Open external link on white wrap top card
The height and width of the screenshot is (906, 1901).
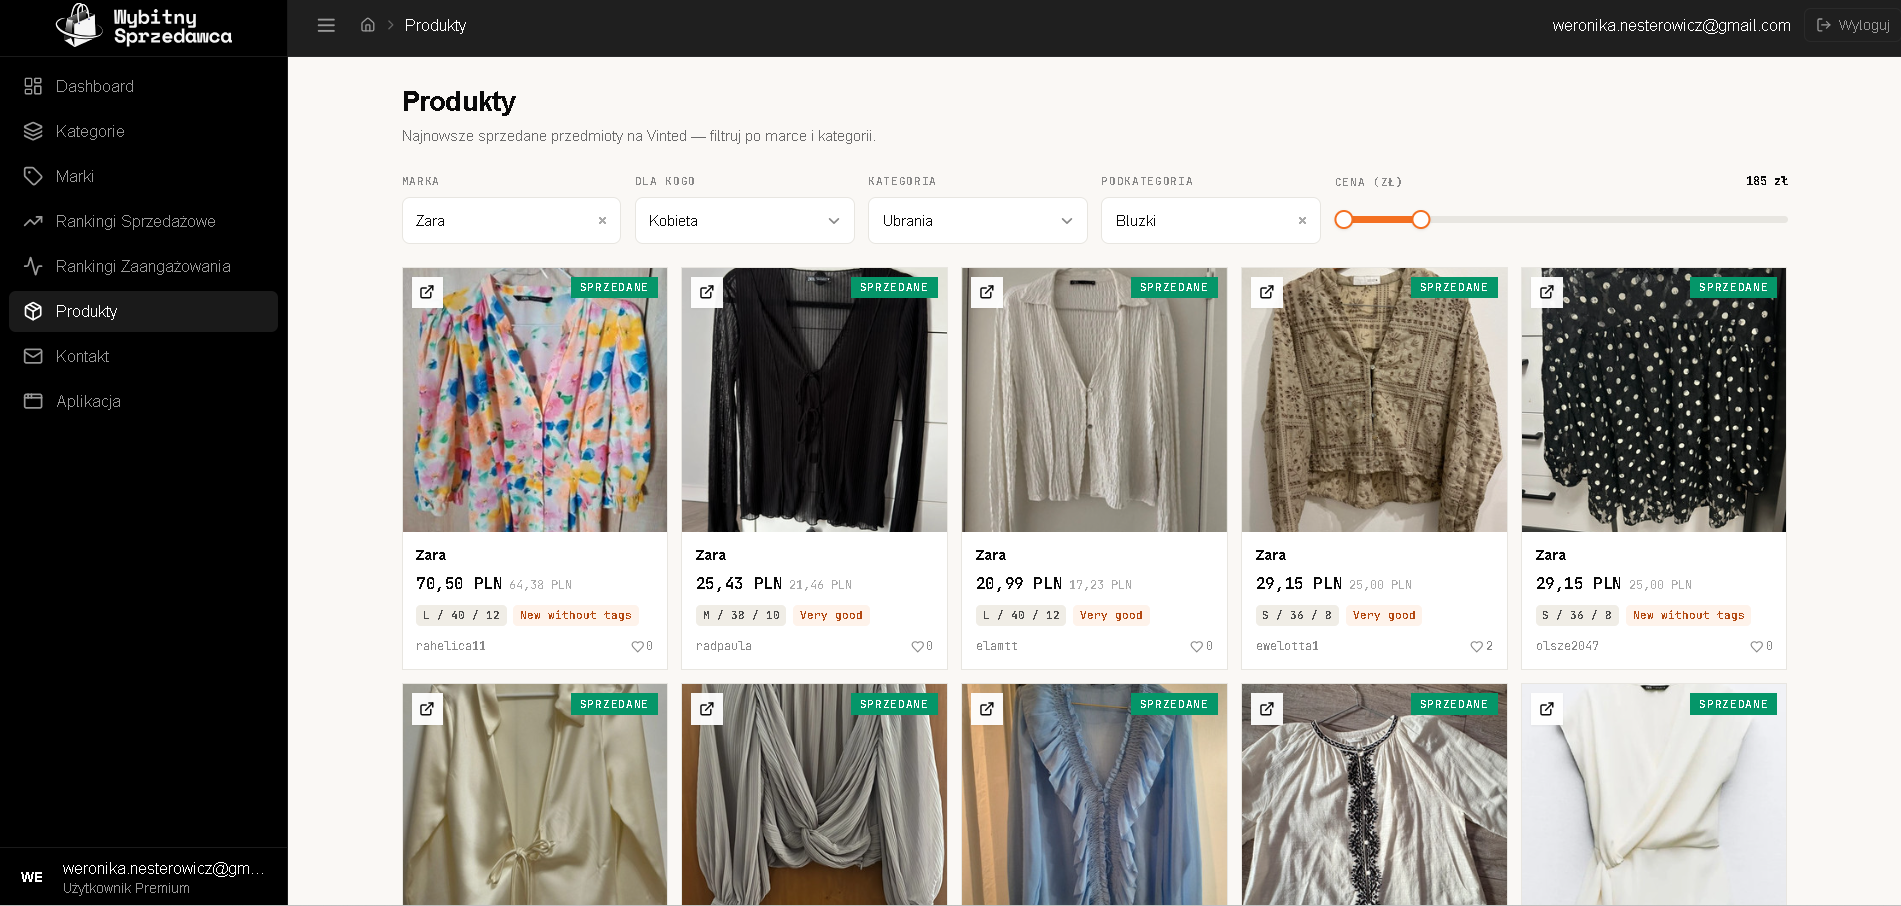coord(1547,709)
